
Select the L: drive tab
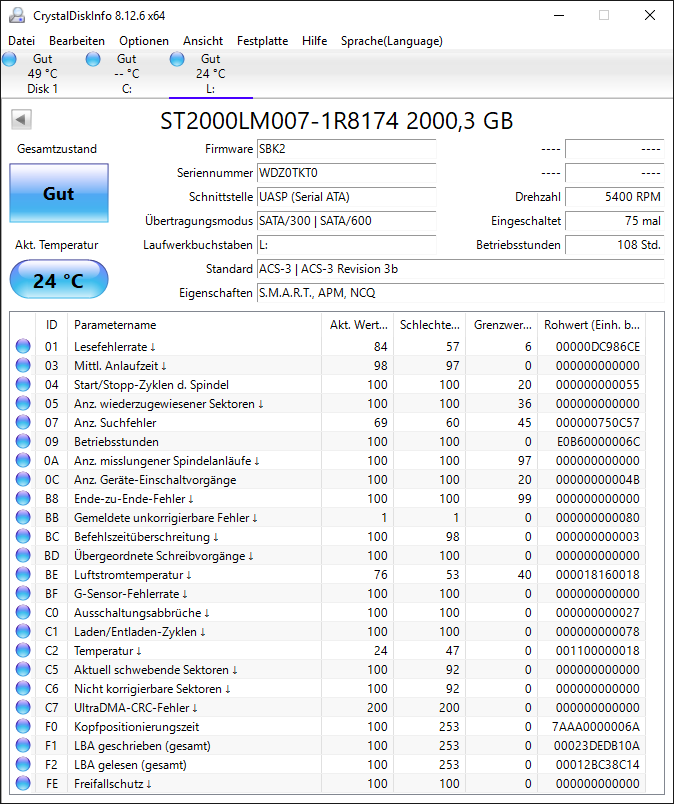211,74
